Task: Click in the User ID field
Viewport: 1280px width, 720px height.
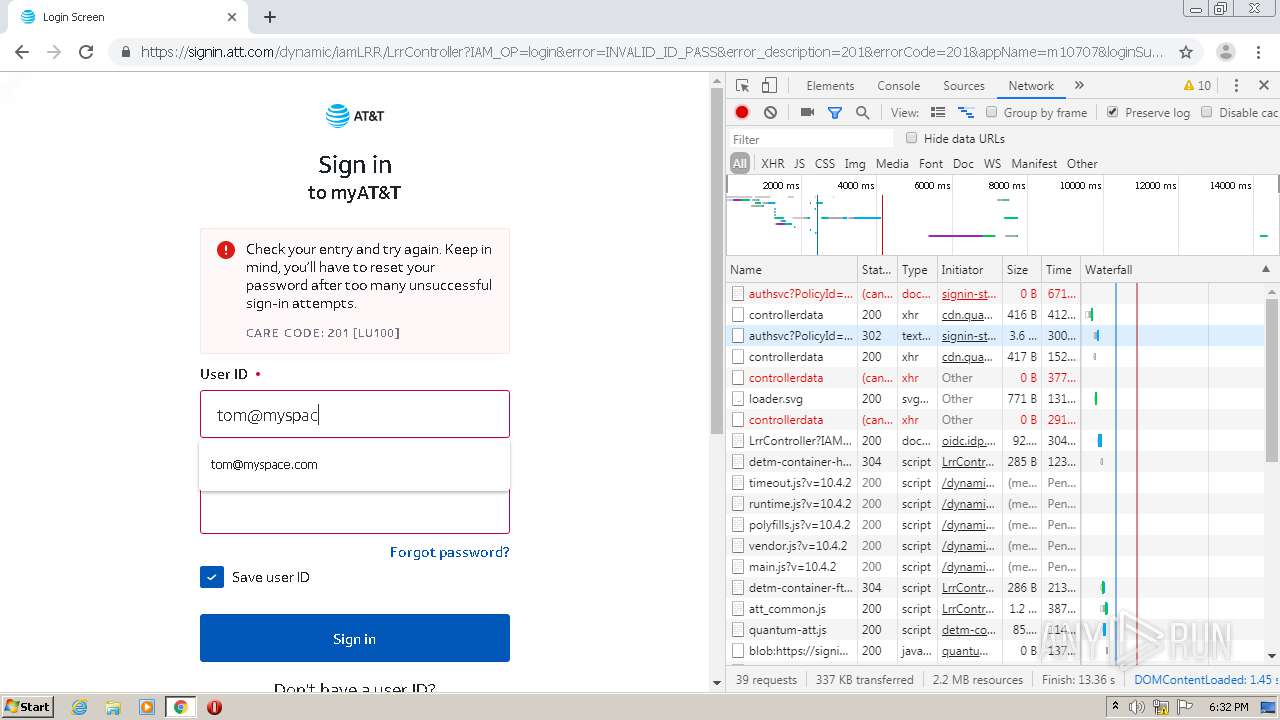Action: click(x=355, y=414)
